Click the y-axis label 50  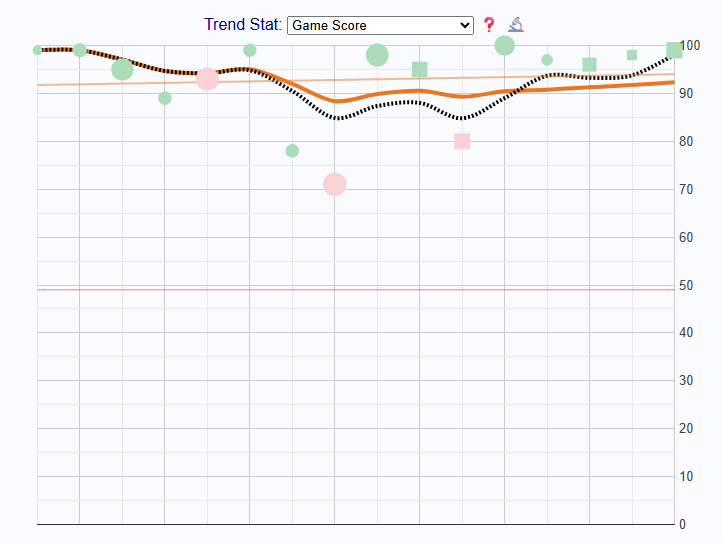[x=686, y=286]
